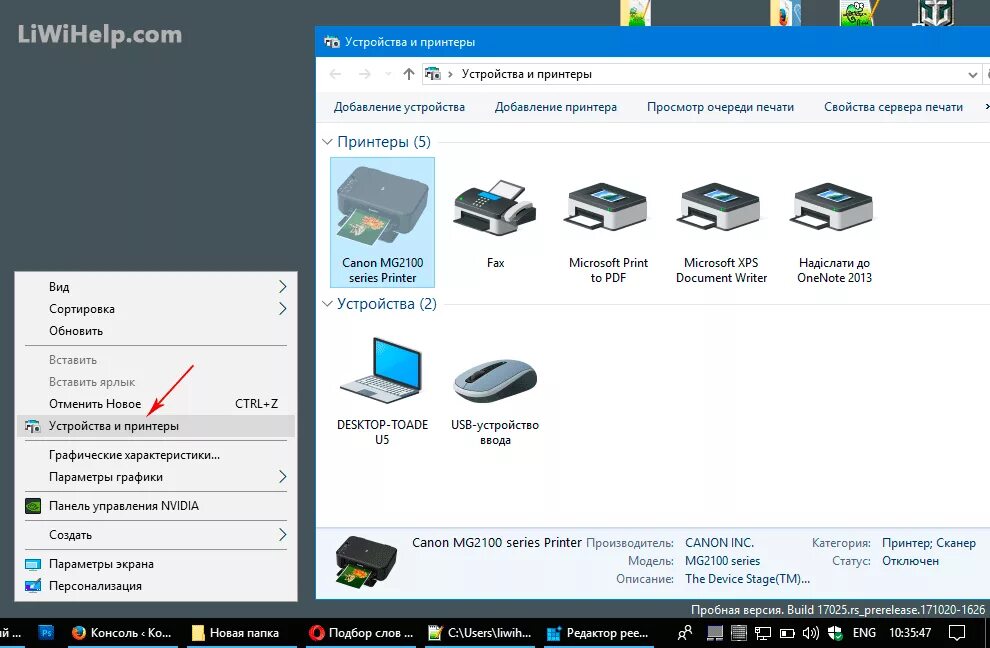
Task: Select the Canon MG2100 series Printer icon
Action: [x=383, y=222]
